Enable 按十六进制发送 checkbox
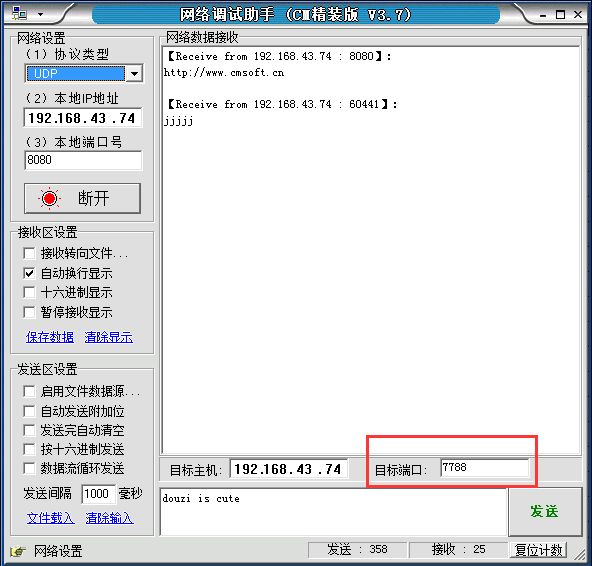 pyautogui.click(x=29, y=449)
